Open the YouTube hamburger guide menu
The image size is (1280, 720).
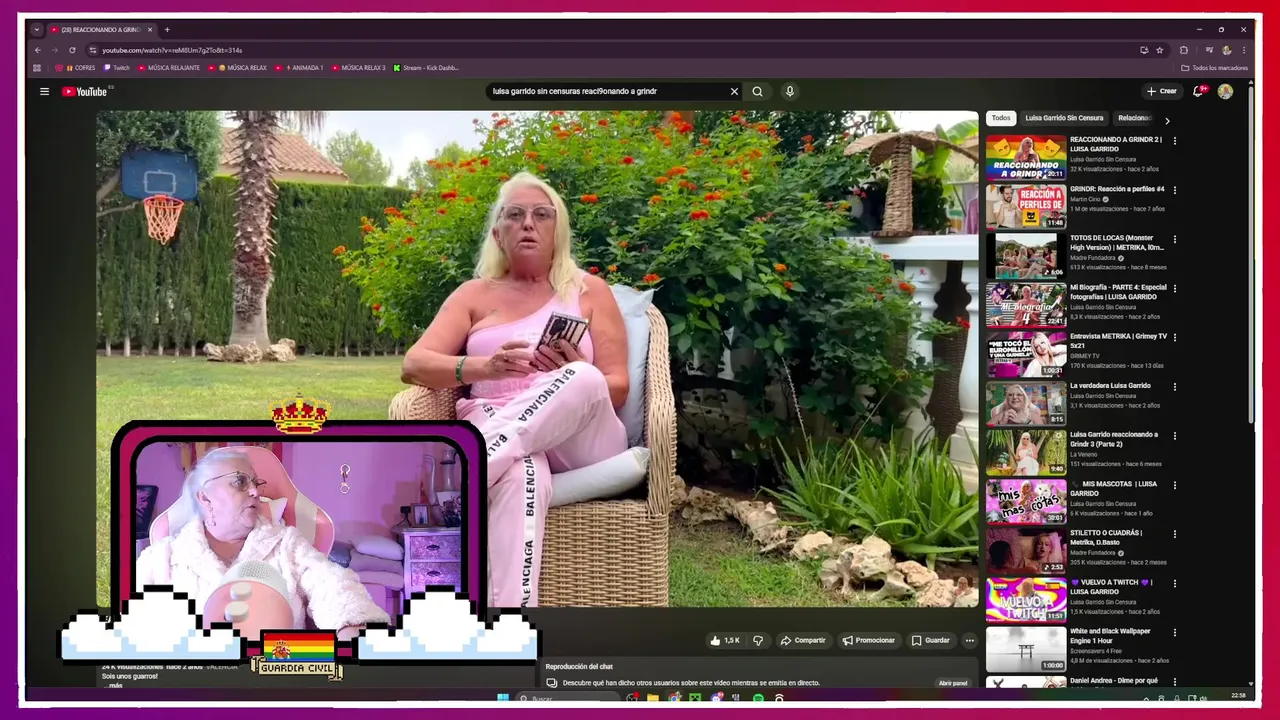tap(44, 91)
